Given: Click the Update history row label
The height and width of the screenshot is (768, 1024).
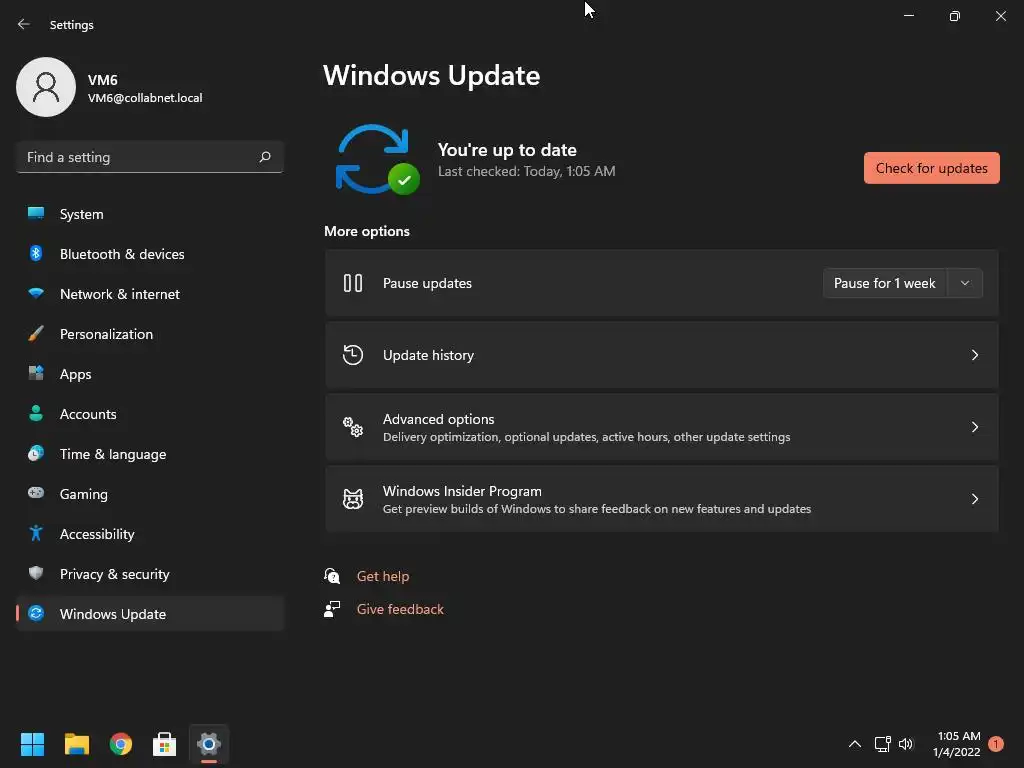Looking at the screenshot, I should (428, 355).
